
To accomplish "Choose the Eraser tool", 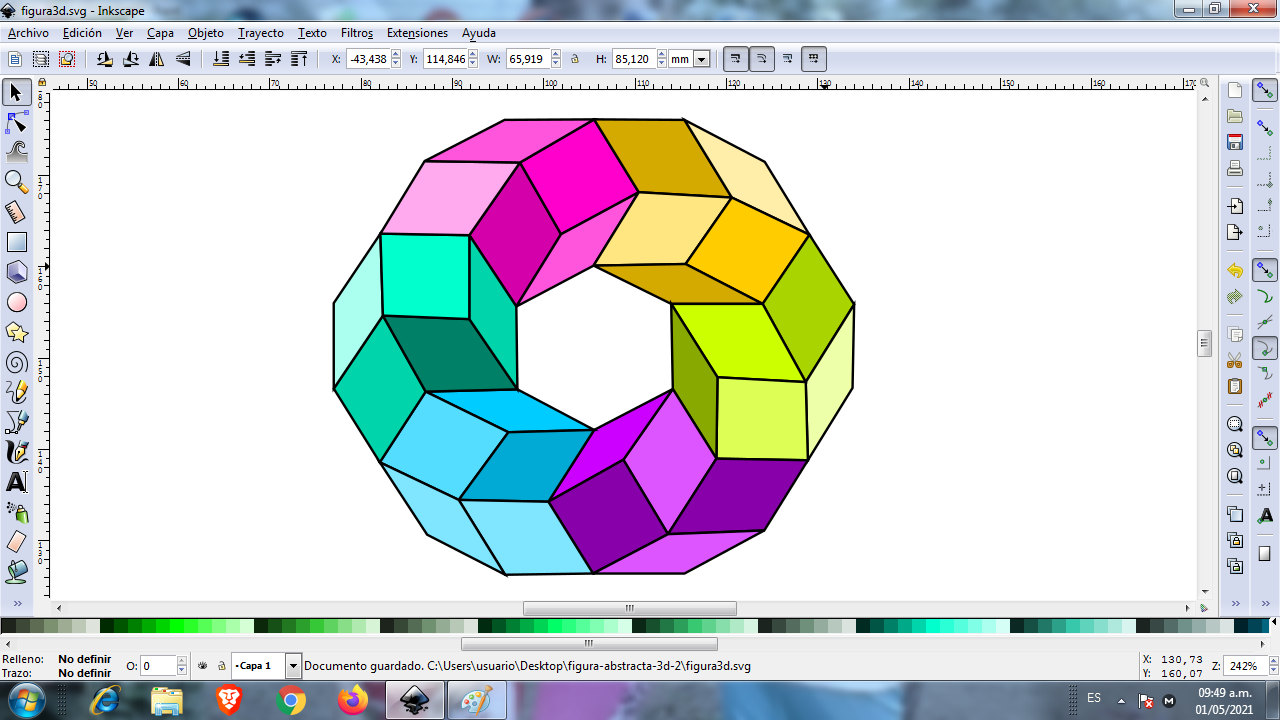I will pos(16,542).
